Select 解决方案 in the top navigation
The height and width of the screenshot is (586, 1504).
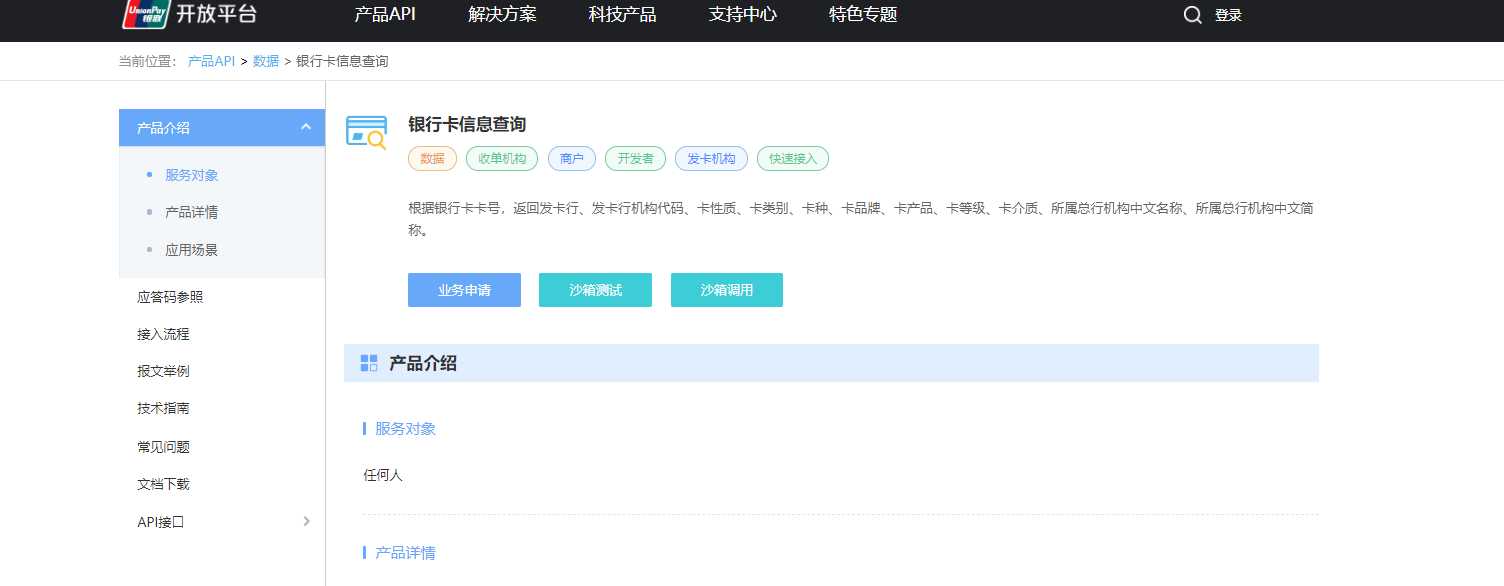pyautogui.click(x=502, y=15)
